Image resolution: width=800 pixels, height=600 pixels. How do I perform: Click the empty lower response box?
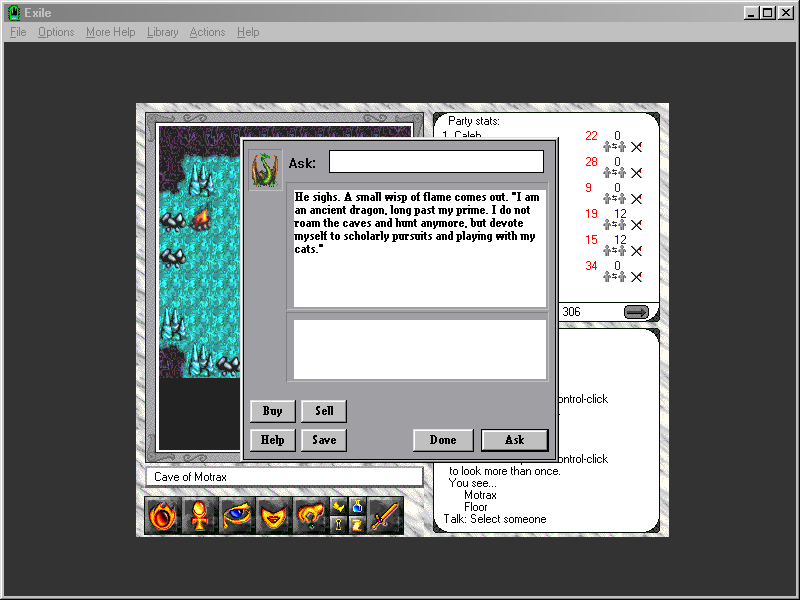click(x=419, y=349)
